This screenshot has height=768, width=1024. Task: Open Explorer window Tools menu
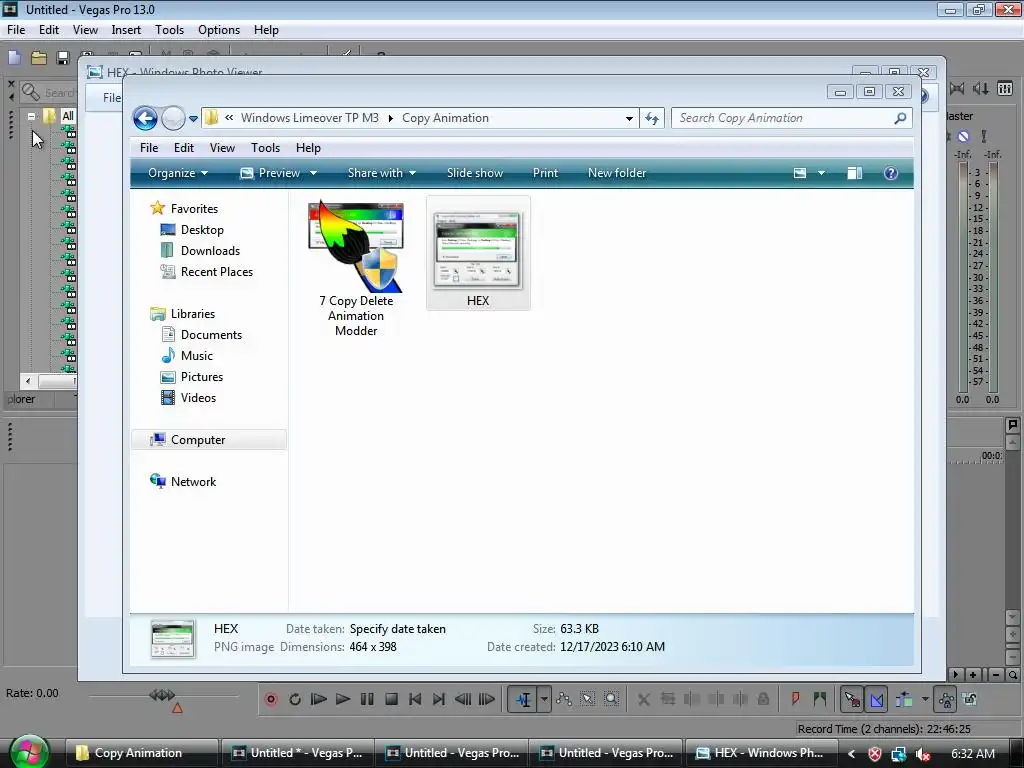pyautogui.click(x=265, y=148)
